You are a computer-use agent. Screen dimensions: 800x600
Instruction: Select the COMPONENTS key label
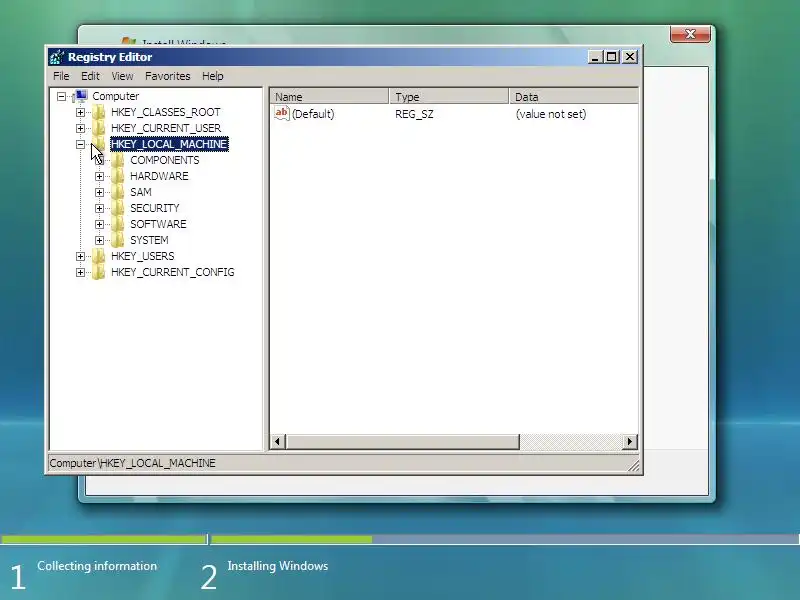(165, 160)
